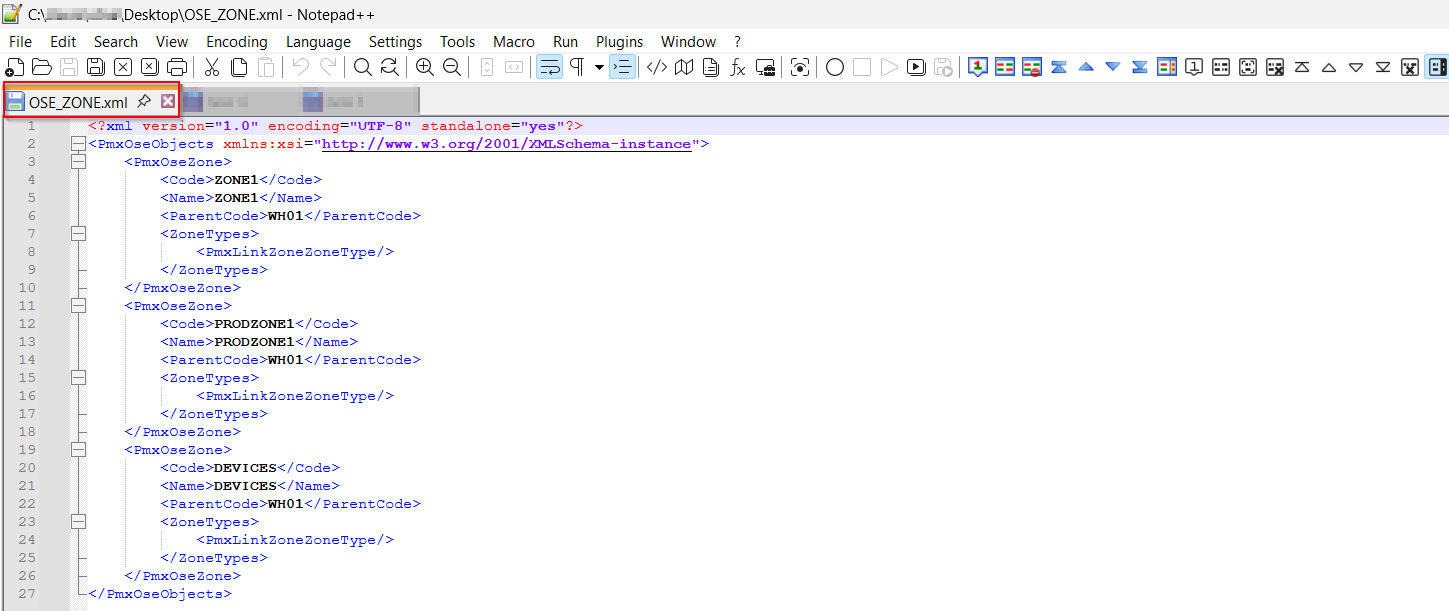
Task: Open the Plugins menu
Action: point(619,41)
